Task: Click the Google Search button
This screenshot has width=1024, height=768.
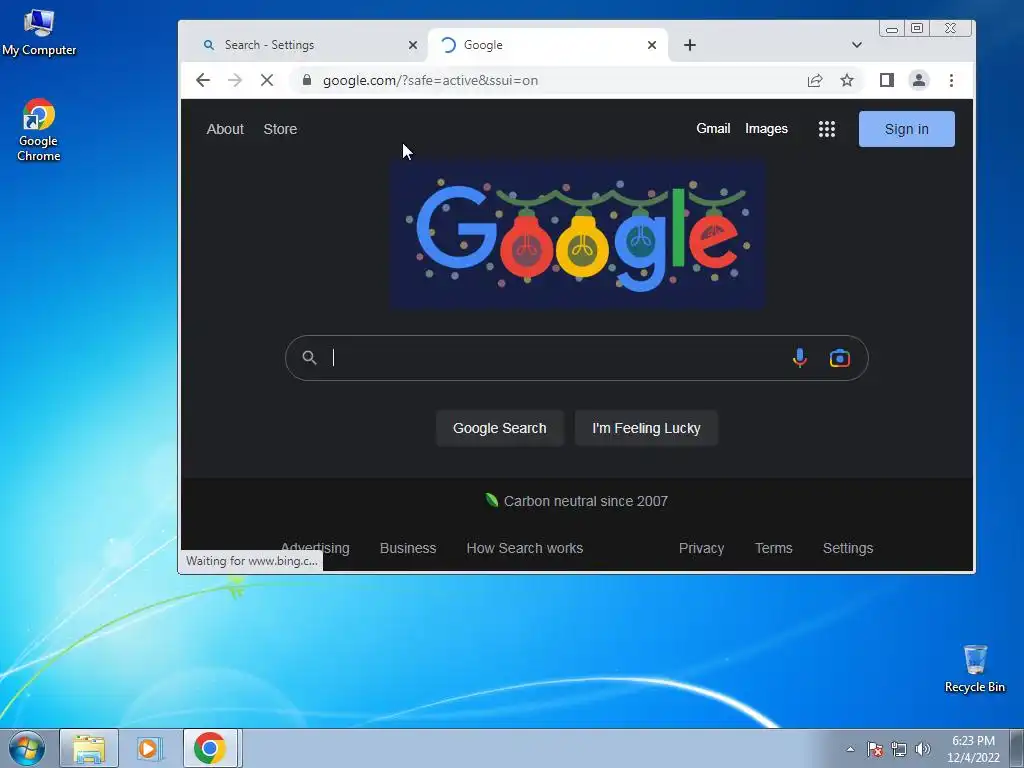Action: 500,428
